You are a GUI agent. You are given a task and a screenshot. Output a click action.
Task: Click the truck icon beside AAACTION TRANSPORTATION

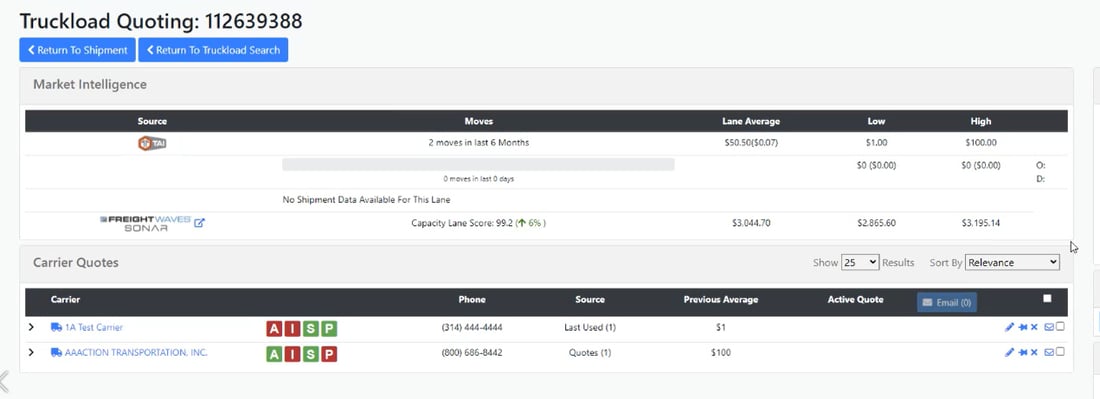point(56,353)
